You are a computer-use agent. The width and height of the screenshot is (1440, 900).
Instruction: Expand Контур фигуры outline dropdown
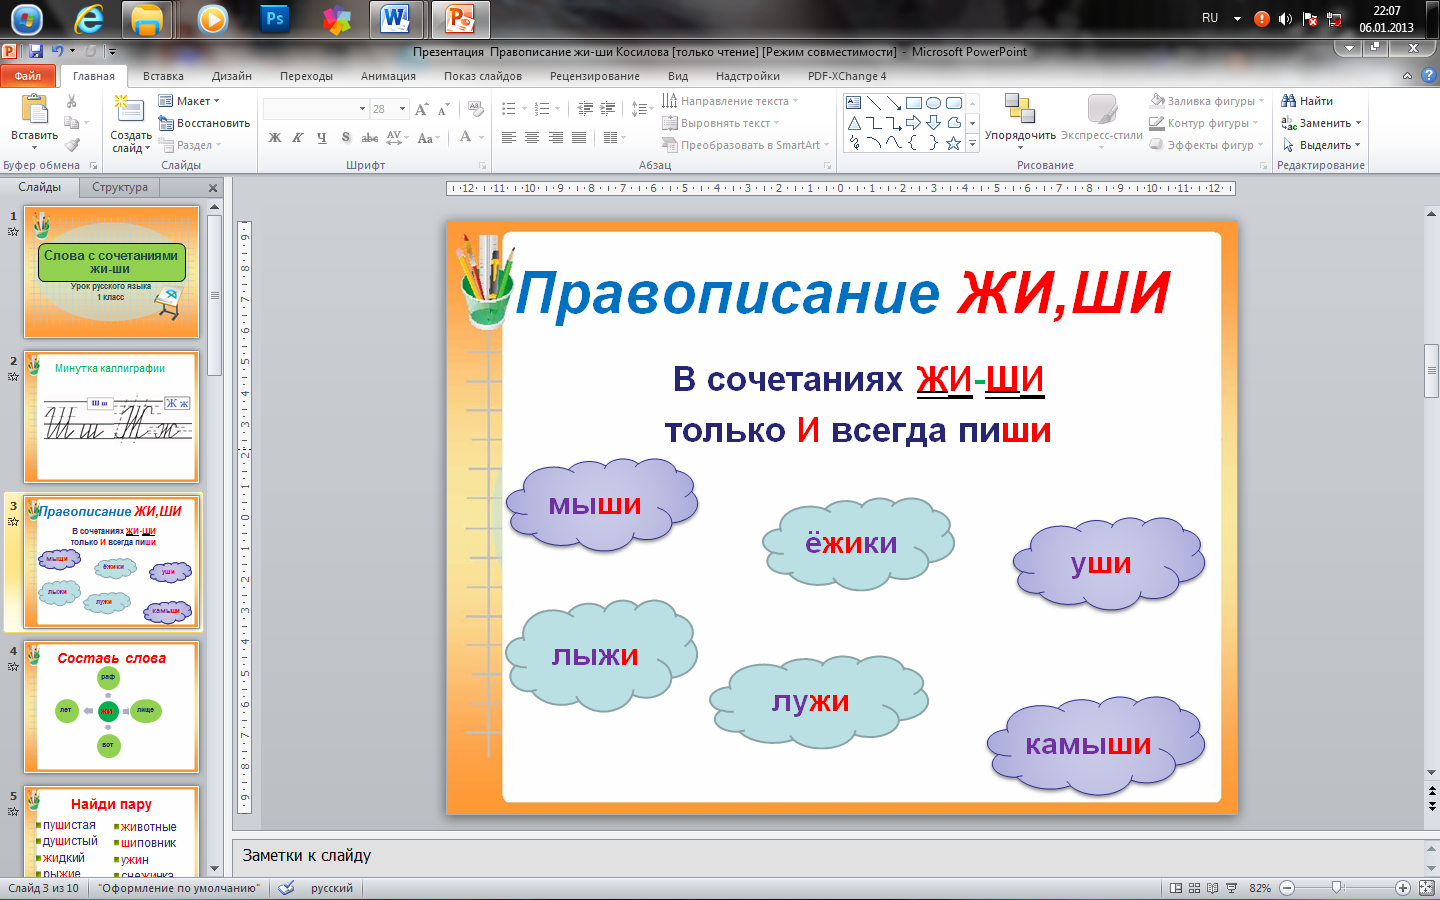point(1255,123)
